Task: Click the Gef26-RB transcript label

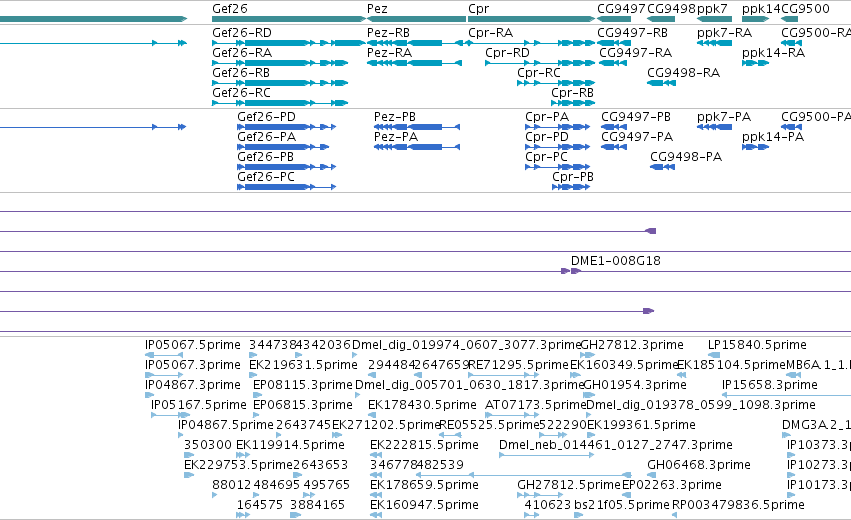Action: pyautogui.click(x=241, y=73)
